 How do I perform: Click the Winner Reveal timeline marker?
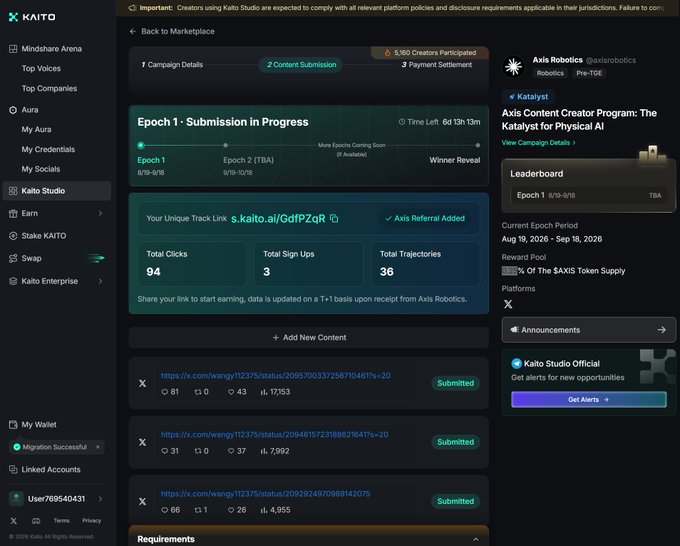[477, 145]
